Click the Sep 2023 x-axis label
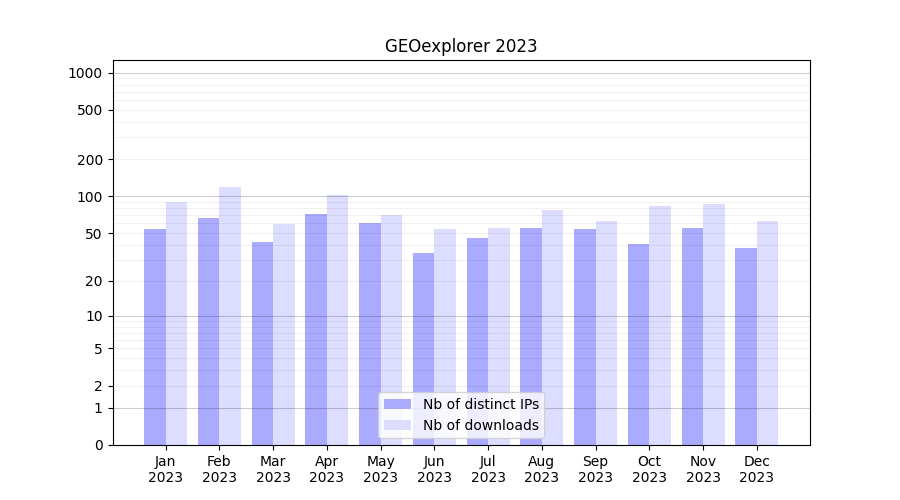Screen dimensions: 900x500 click(x=595, y=469)
